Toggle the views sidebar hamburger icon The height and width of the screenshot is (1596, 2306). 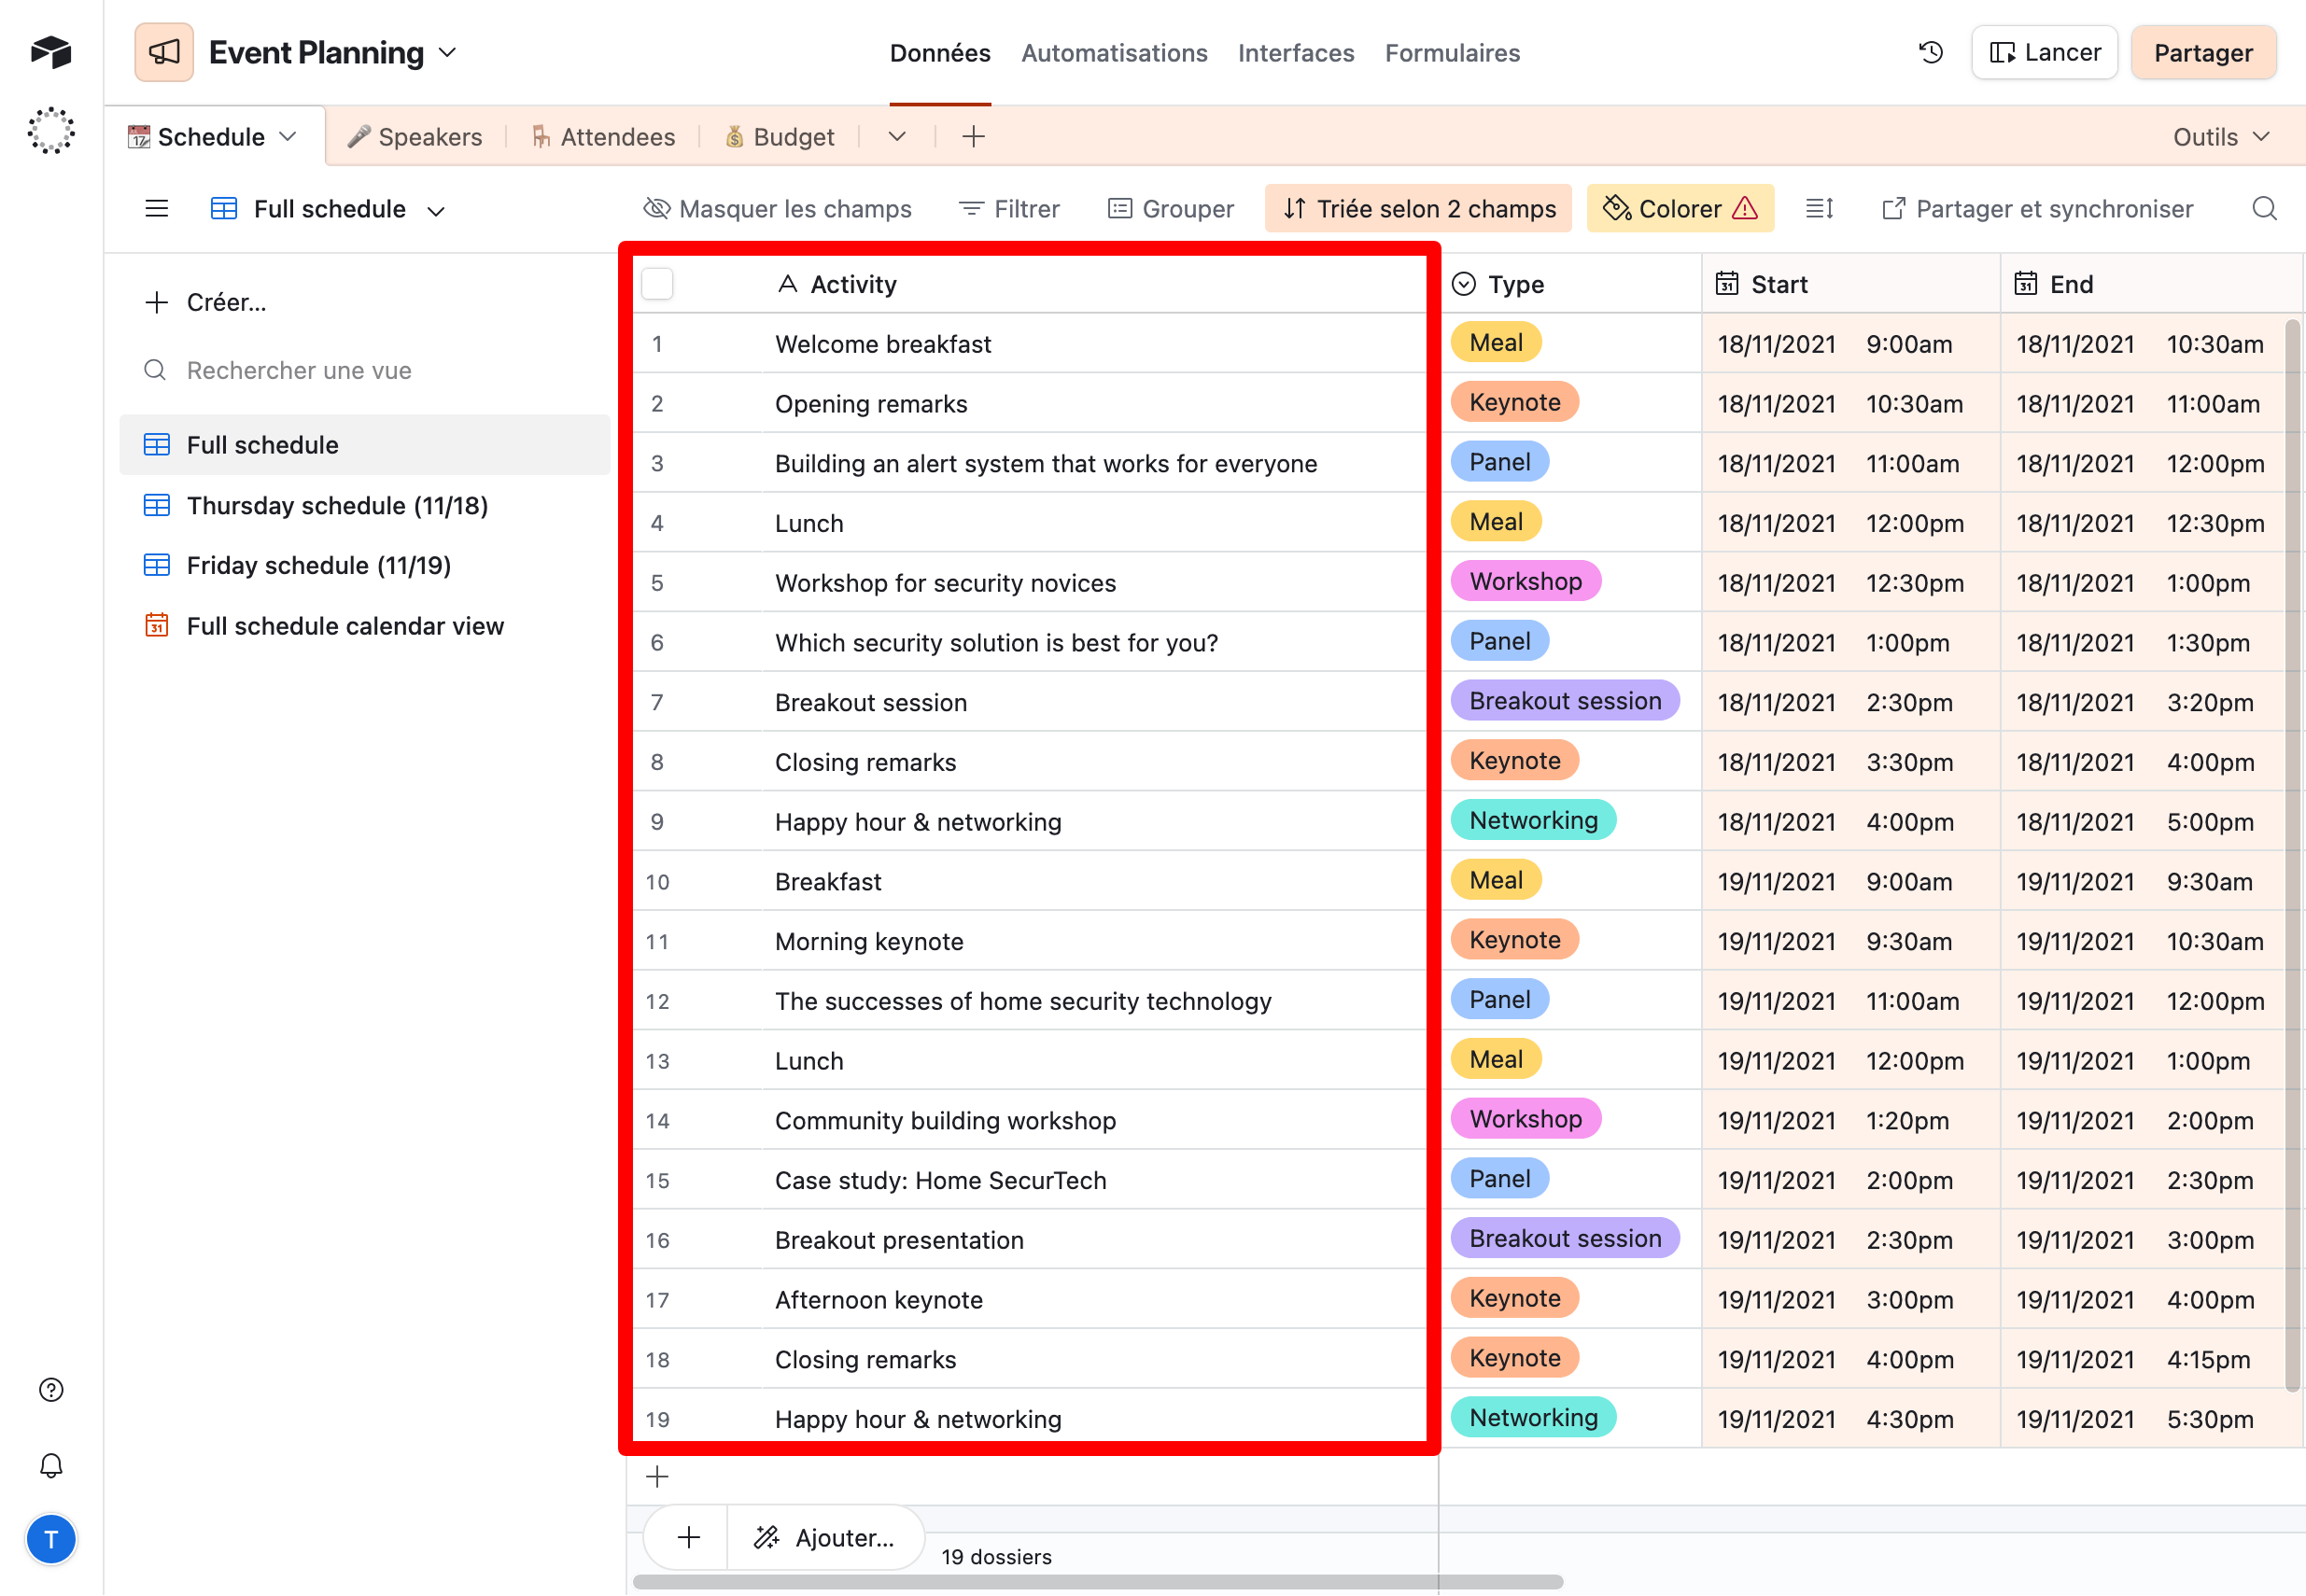[x=157, y=209]
